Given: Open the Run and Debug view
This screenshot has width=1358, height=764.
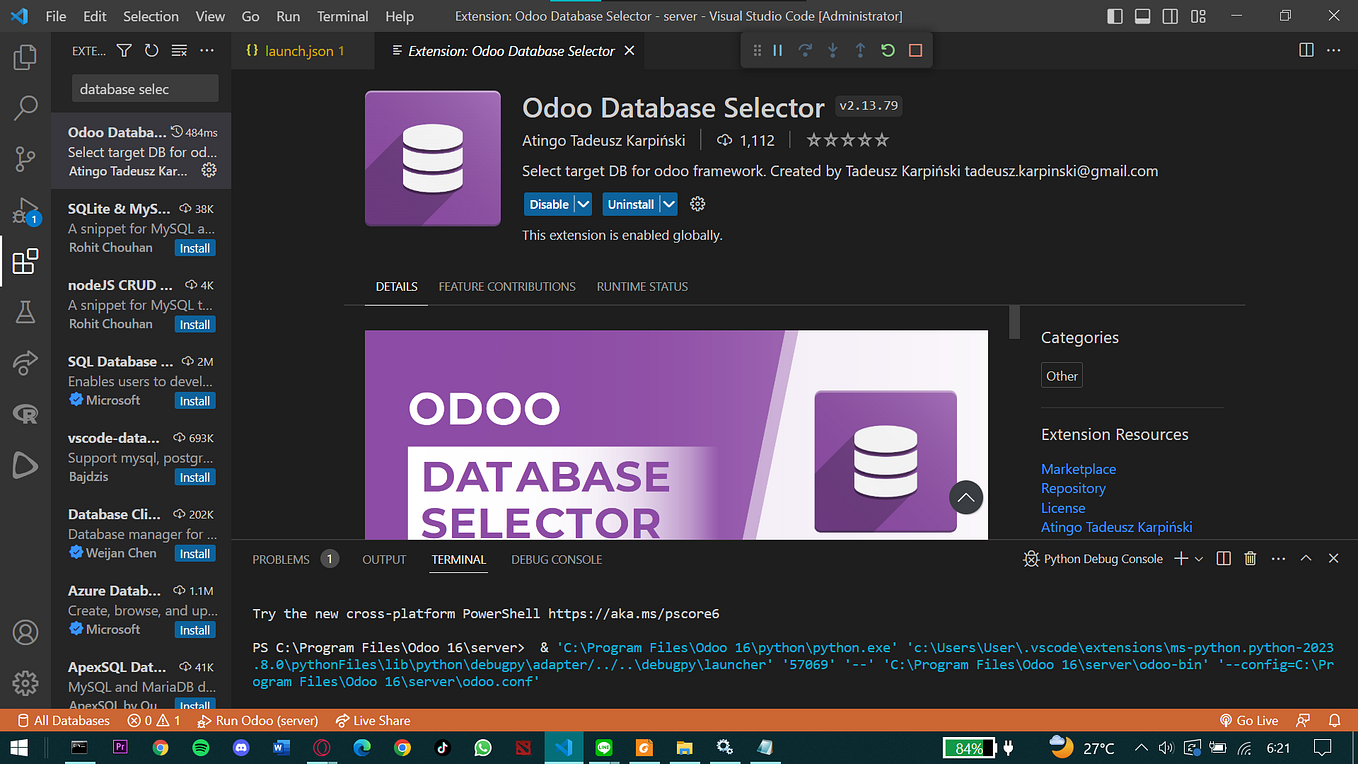Looking at the screenshot, I should point(24,211).
